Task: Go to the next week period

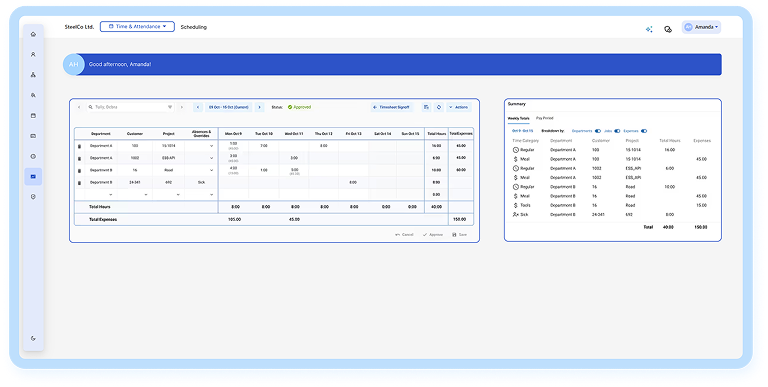Action: pos(260,107)
